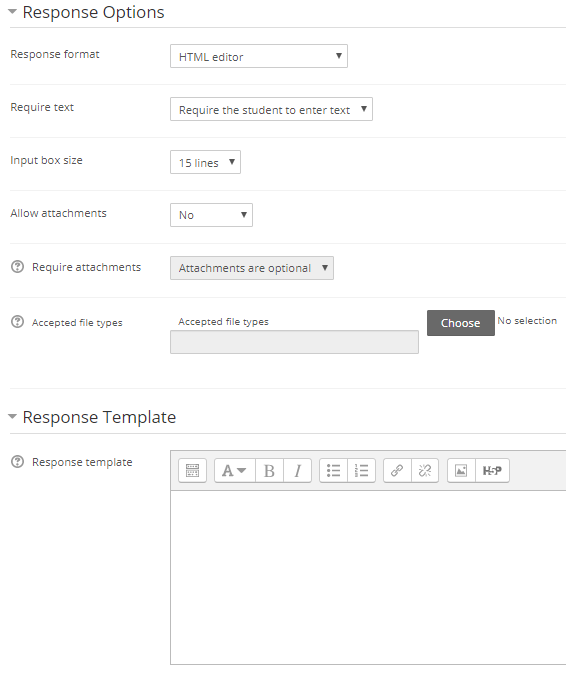Click the H5P insert icon
566x675 pixels.
(492, 470)
